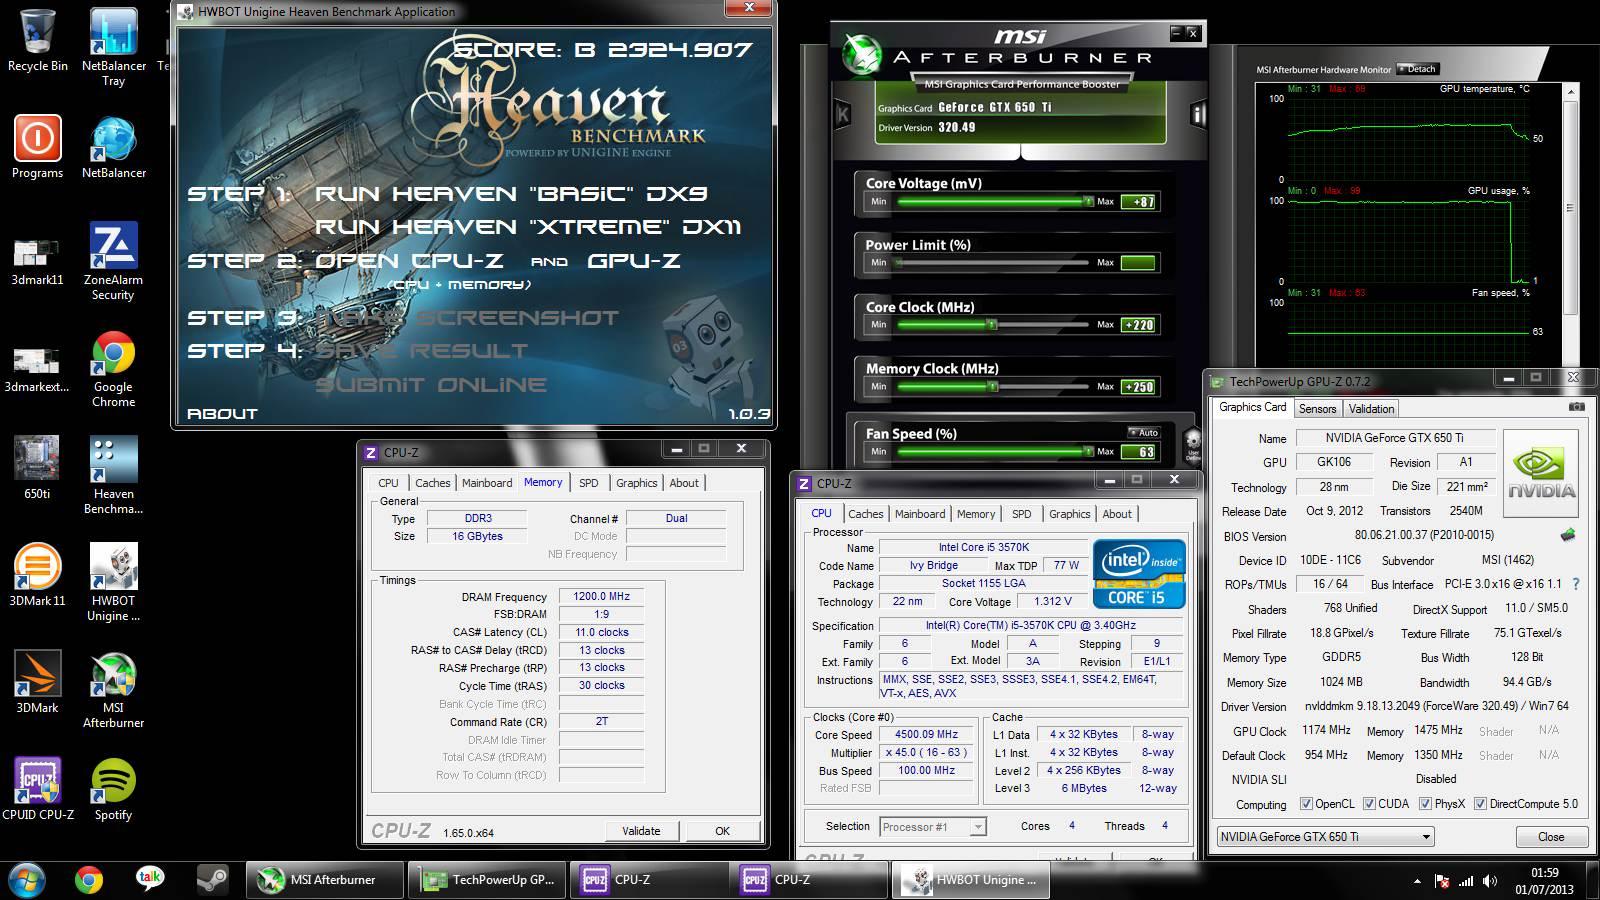Click the Fan Speed slider handle
Viewport: 1600px width, 900px height.
[x=1089, y=451]
